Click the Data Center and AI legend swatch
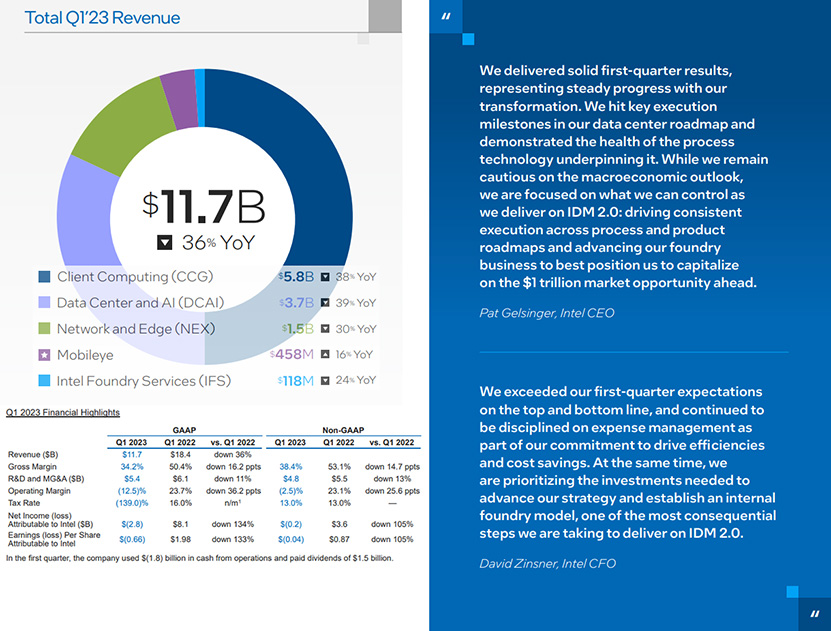 tap(45, 303)
